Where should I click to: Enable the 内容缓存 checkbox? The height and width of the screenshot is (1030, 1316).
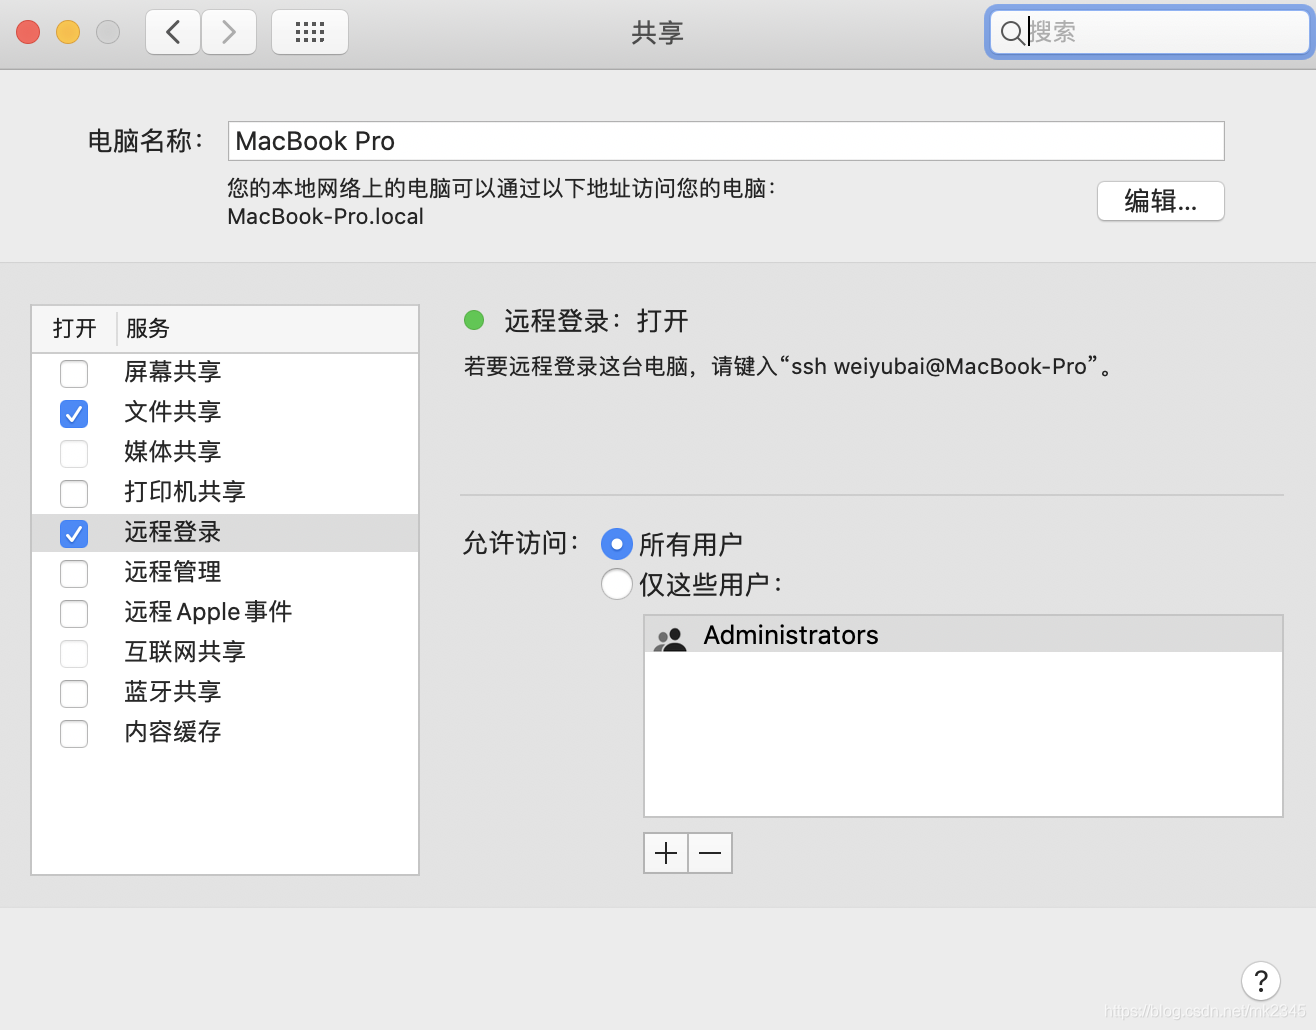[74, 734]
